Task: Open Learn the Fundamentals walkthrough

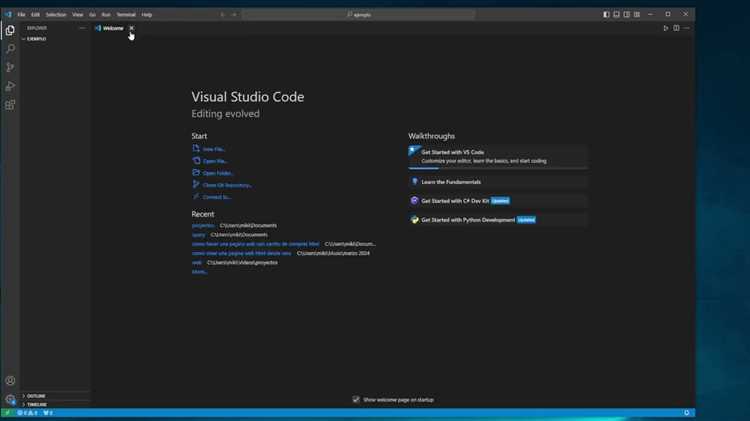Action: (497, 182)
